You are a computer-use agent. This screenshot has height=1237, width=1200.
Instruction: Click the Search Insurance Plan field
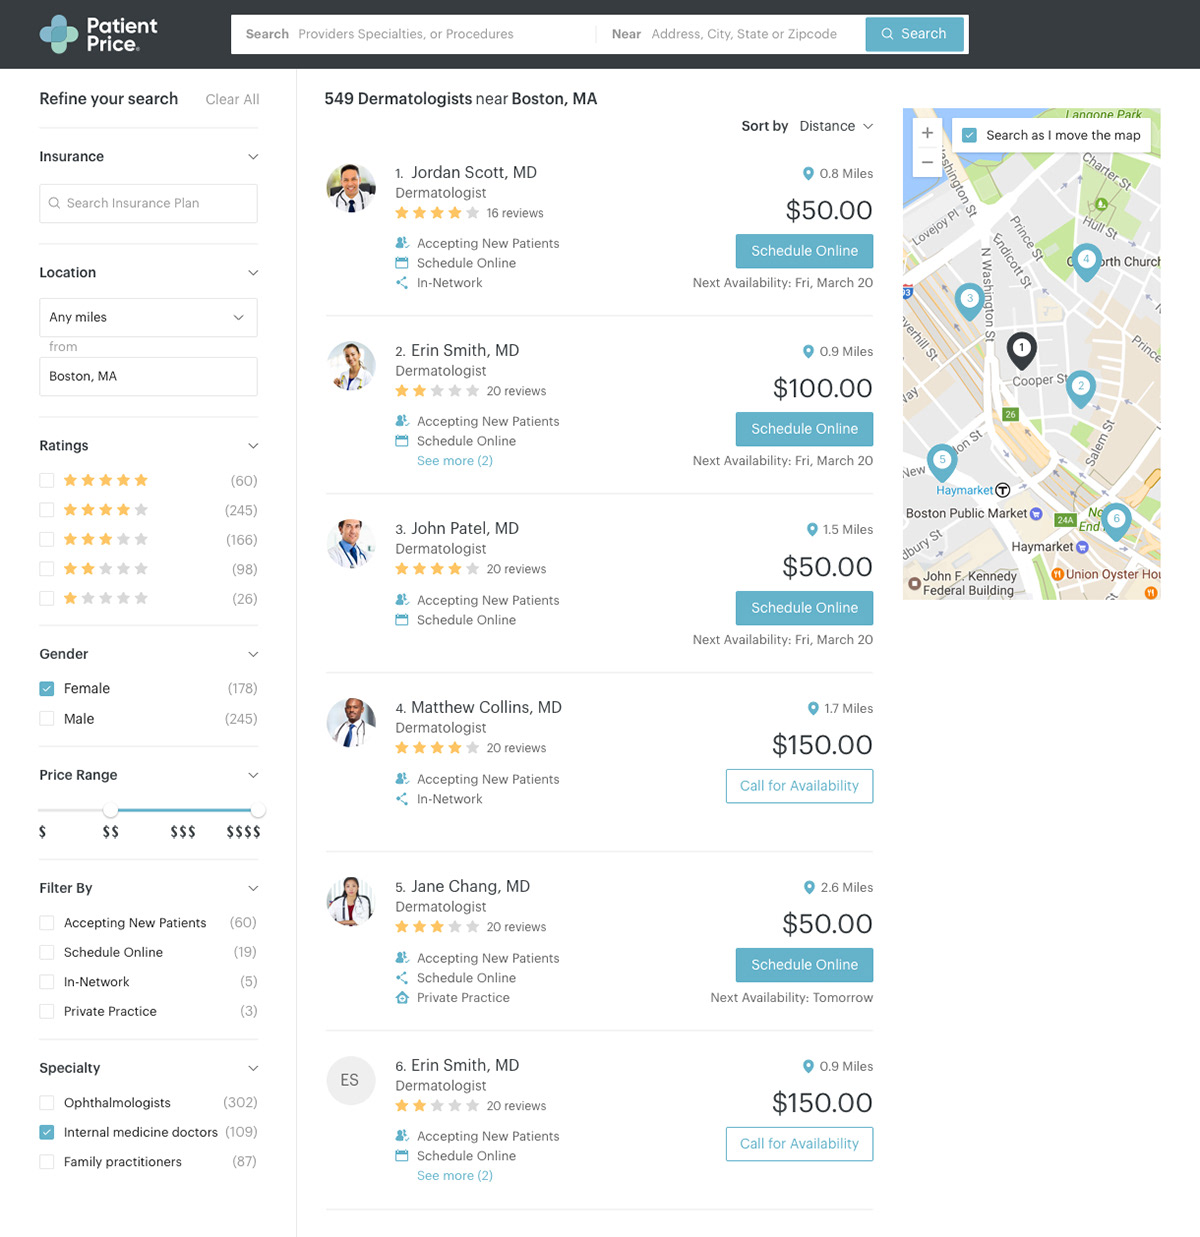tap(148, 203)
